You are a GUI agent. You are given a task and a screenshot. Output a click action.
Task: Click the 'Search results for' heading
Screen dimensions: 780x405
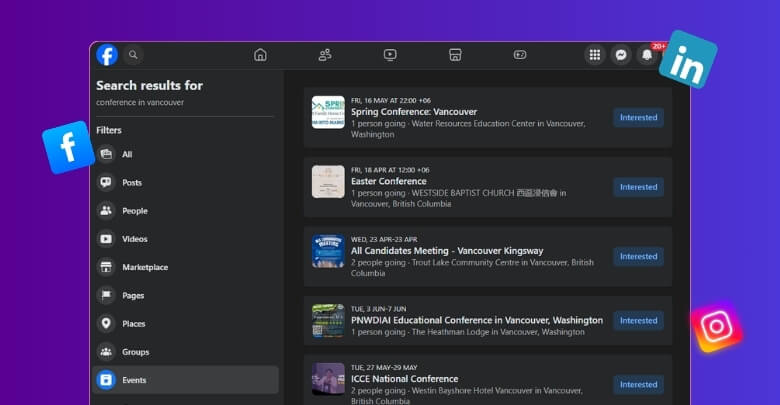pos(149,86)
